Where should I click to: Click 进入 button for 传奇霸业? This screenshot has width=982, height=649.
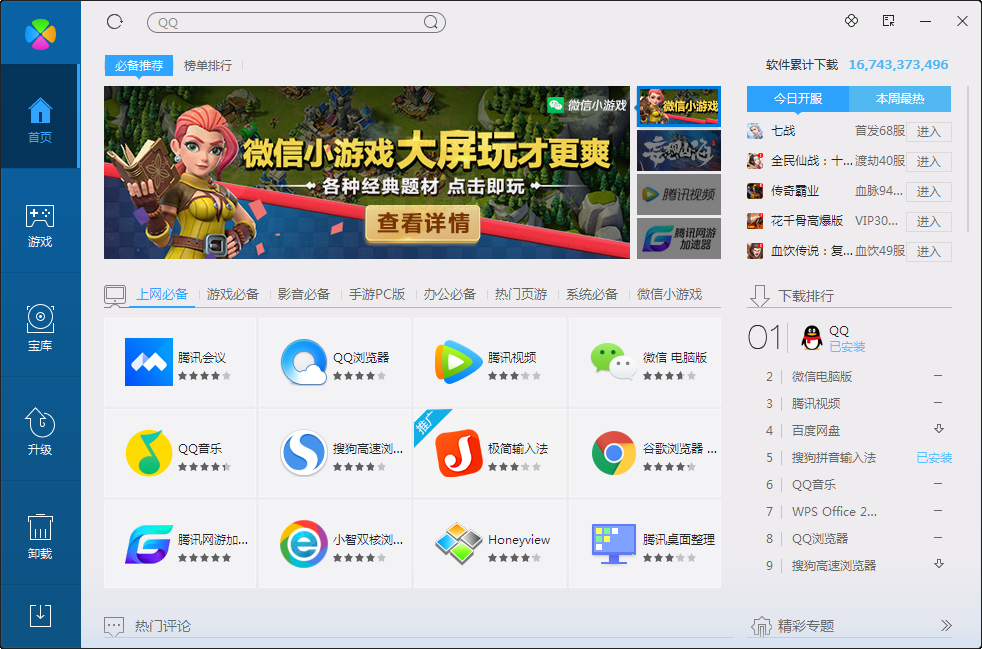(x=929, y=192)
